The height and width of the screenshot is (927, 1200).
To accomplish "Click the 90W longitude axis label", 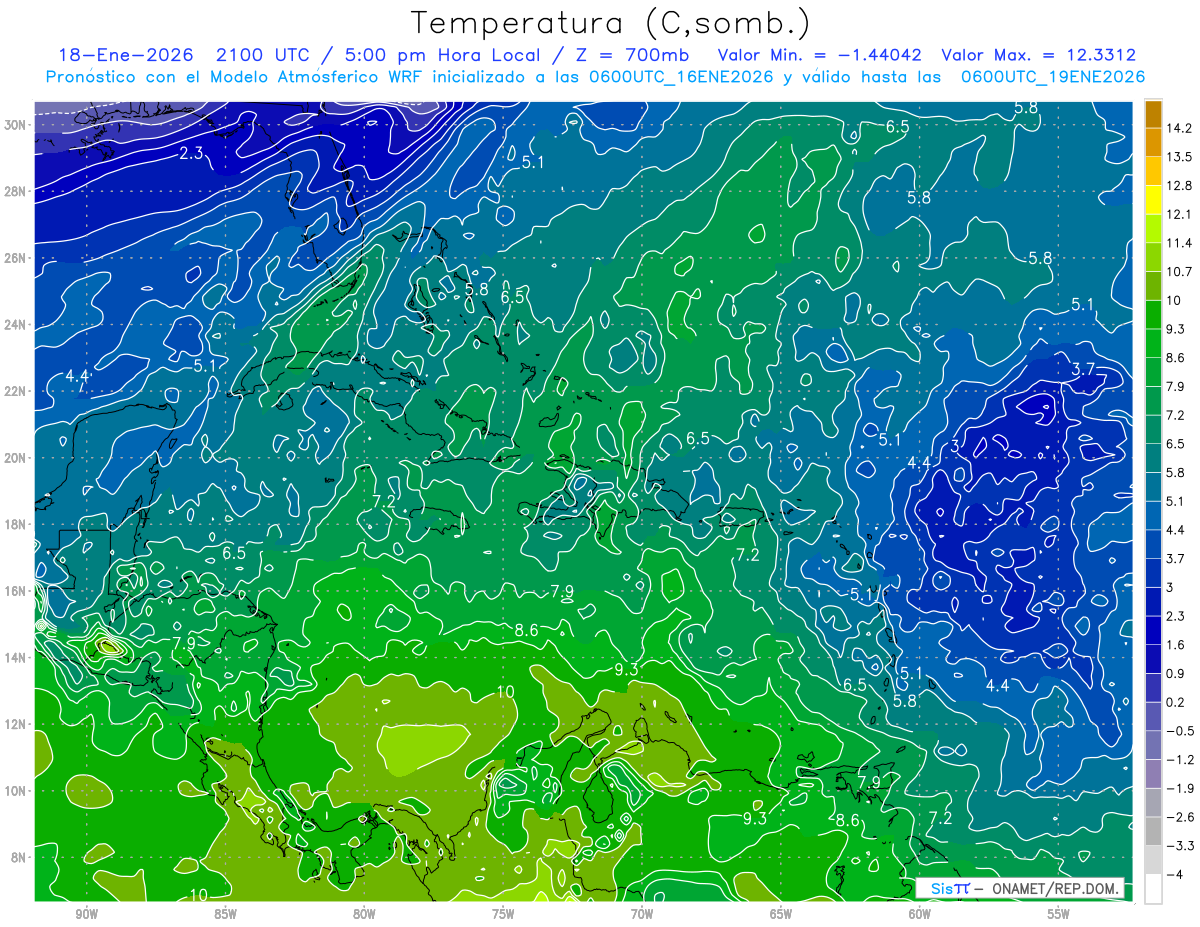I will [x=86, y=914].
